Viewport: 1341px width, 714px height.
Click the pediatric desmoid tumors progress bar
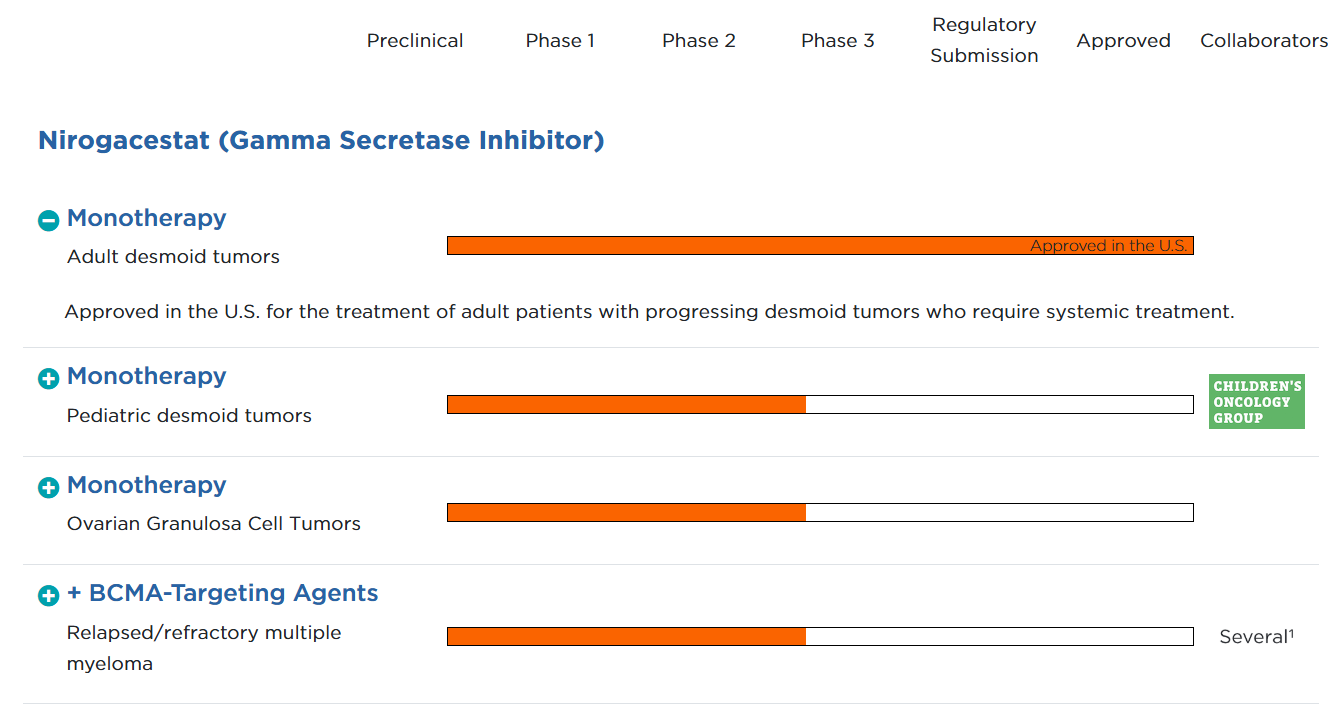(x=820, y=404)
